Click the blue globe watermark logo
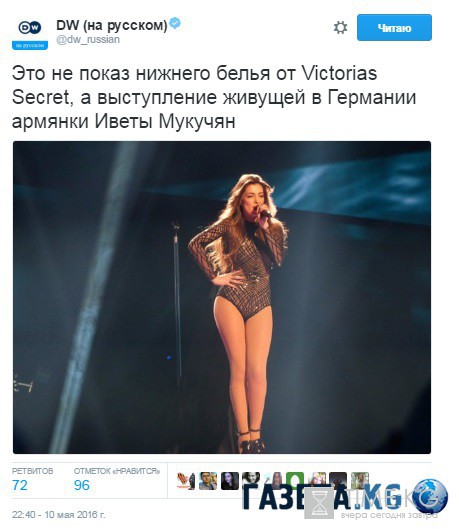This screenshot has height=529, width=459. pyautogui.click(x=430, y=496)
